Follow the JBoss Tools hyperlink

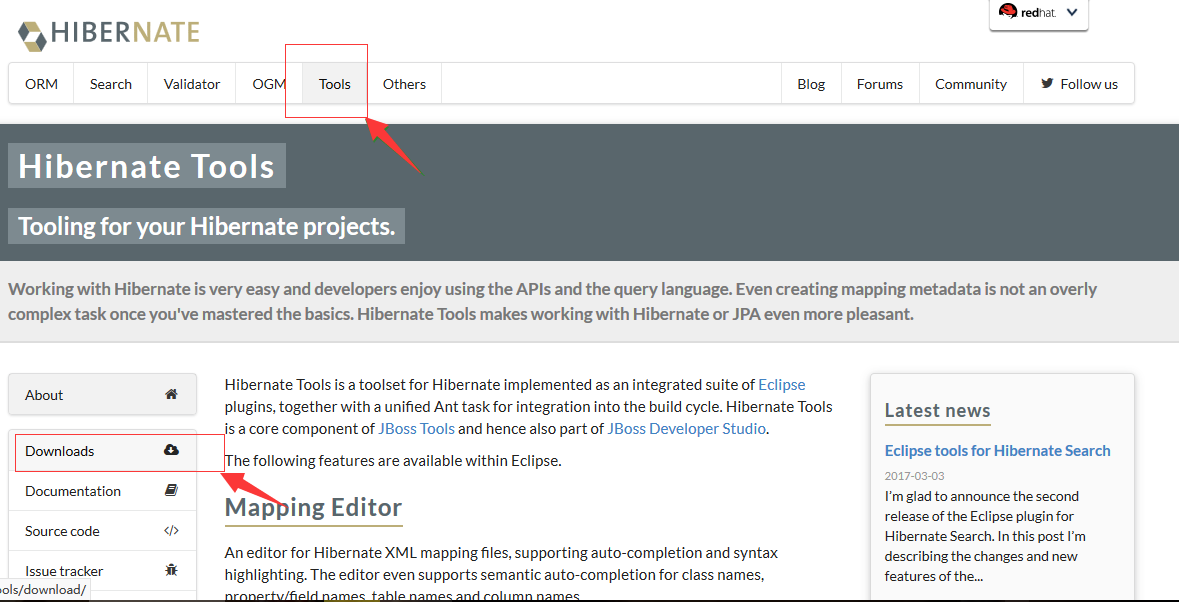pos(417,429)
